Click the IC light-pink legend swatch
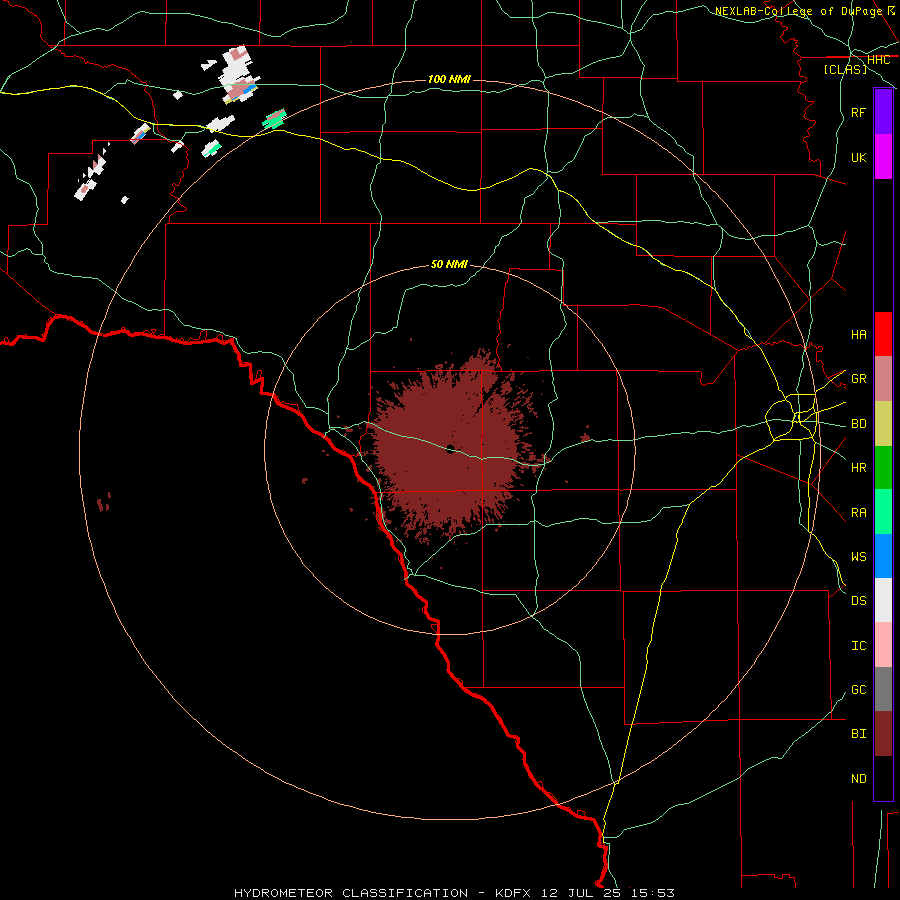 [x=883, y=645]
